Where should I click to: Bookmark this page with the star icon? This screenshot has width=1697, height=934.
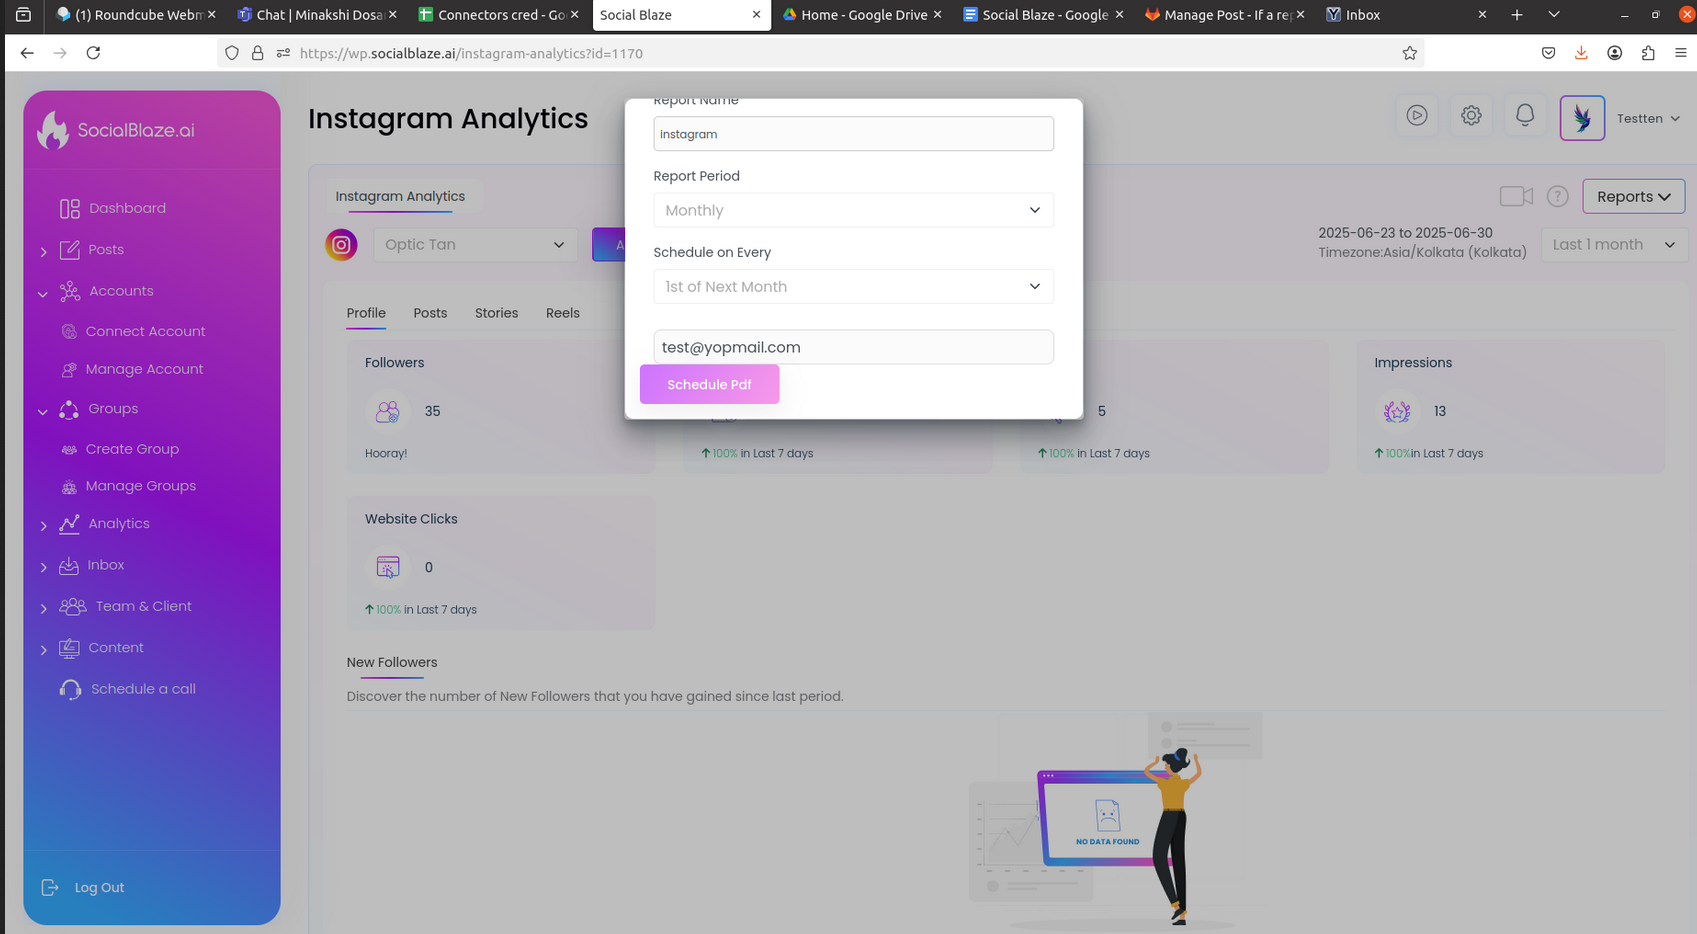coord(1410,53)
